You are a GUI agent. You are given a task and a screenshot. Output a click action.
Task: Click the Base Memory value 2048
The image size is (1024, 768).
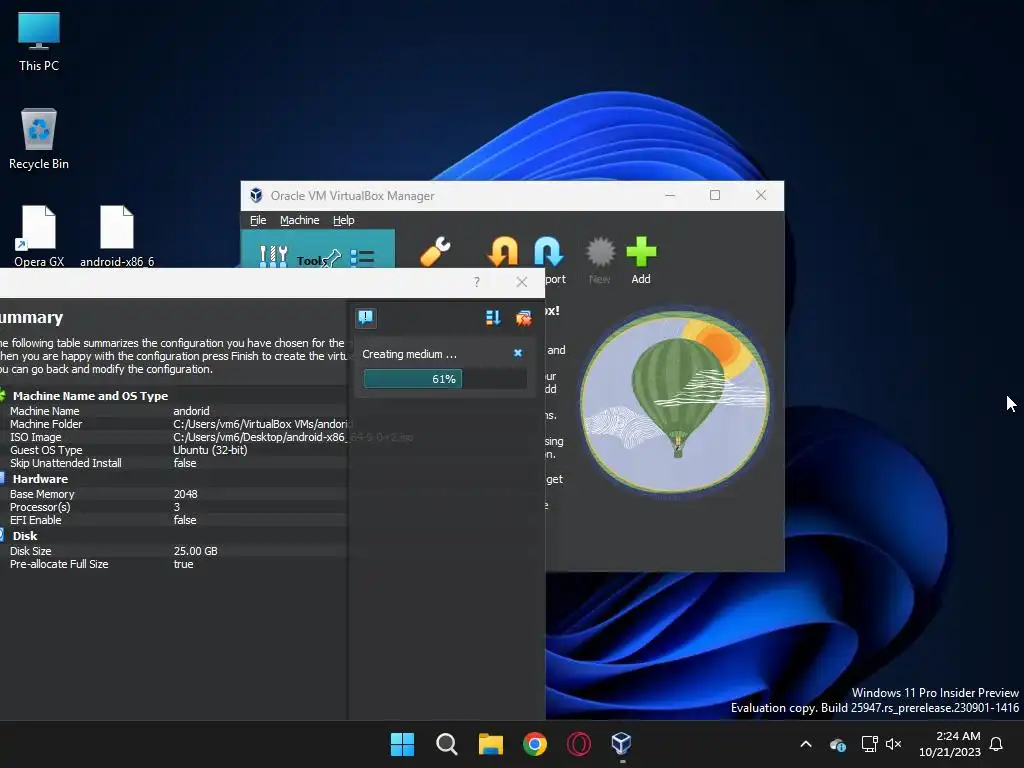185,494
